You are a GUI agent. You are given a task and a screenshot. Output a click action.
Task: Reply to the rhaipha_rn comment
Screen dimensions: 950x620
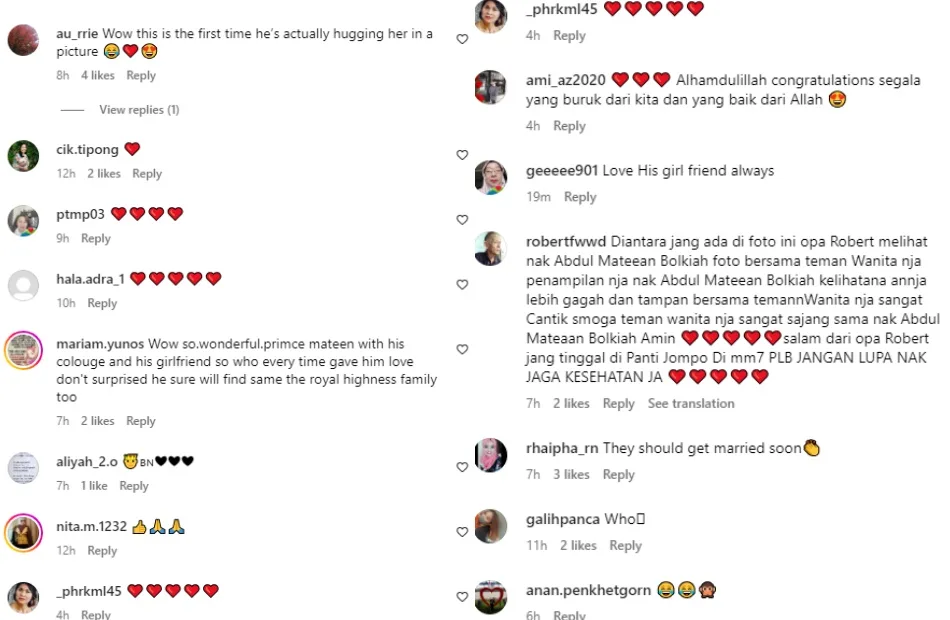619,475
